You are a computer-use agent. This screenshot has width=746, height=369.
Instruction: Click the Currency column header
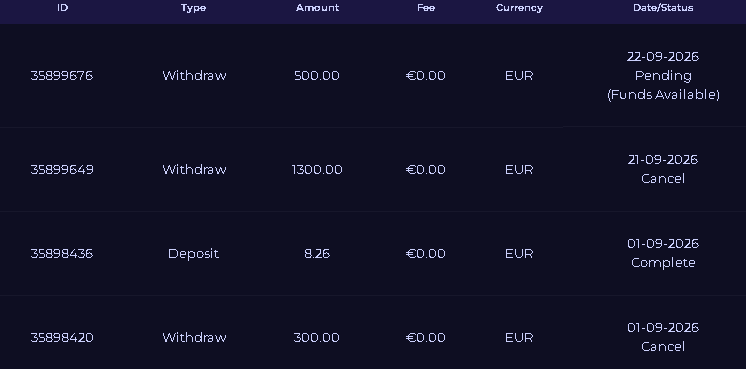coord(519,8)
